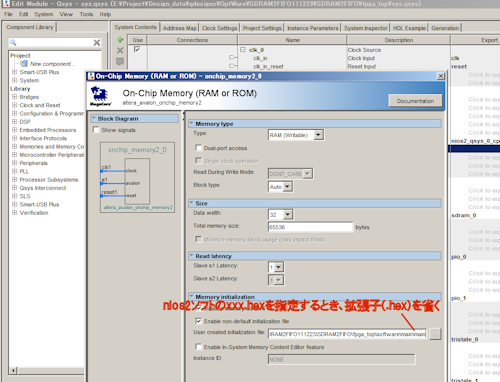Collapse the Block Diagram panel
This screenshot has width=500, height=382.
click(x=94, y=118)
